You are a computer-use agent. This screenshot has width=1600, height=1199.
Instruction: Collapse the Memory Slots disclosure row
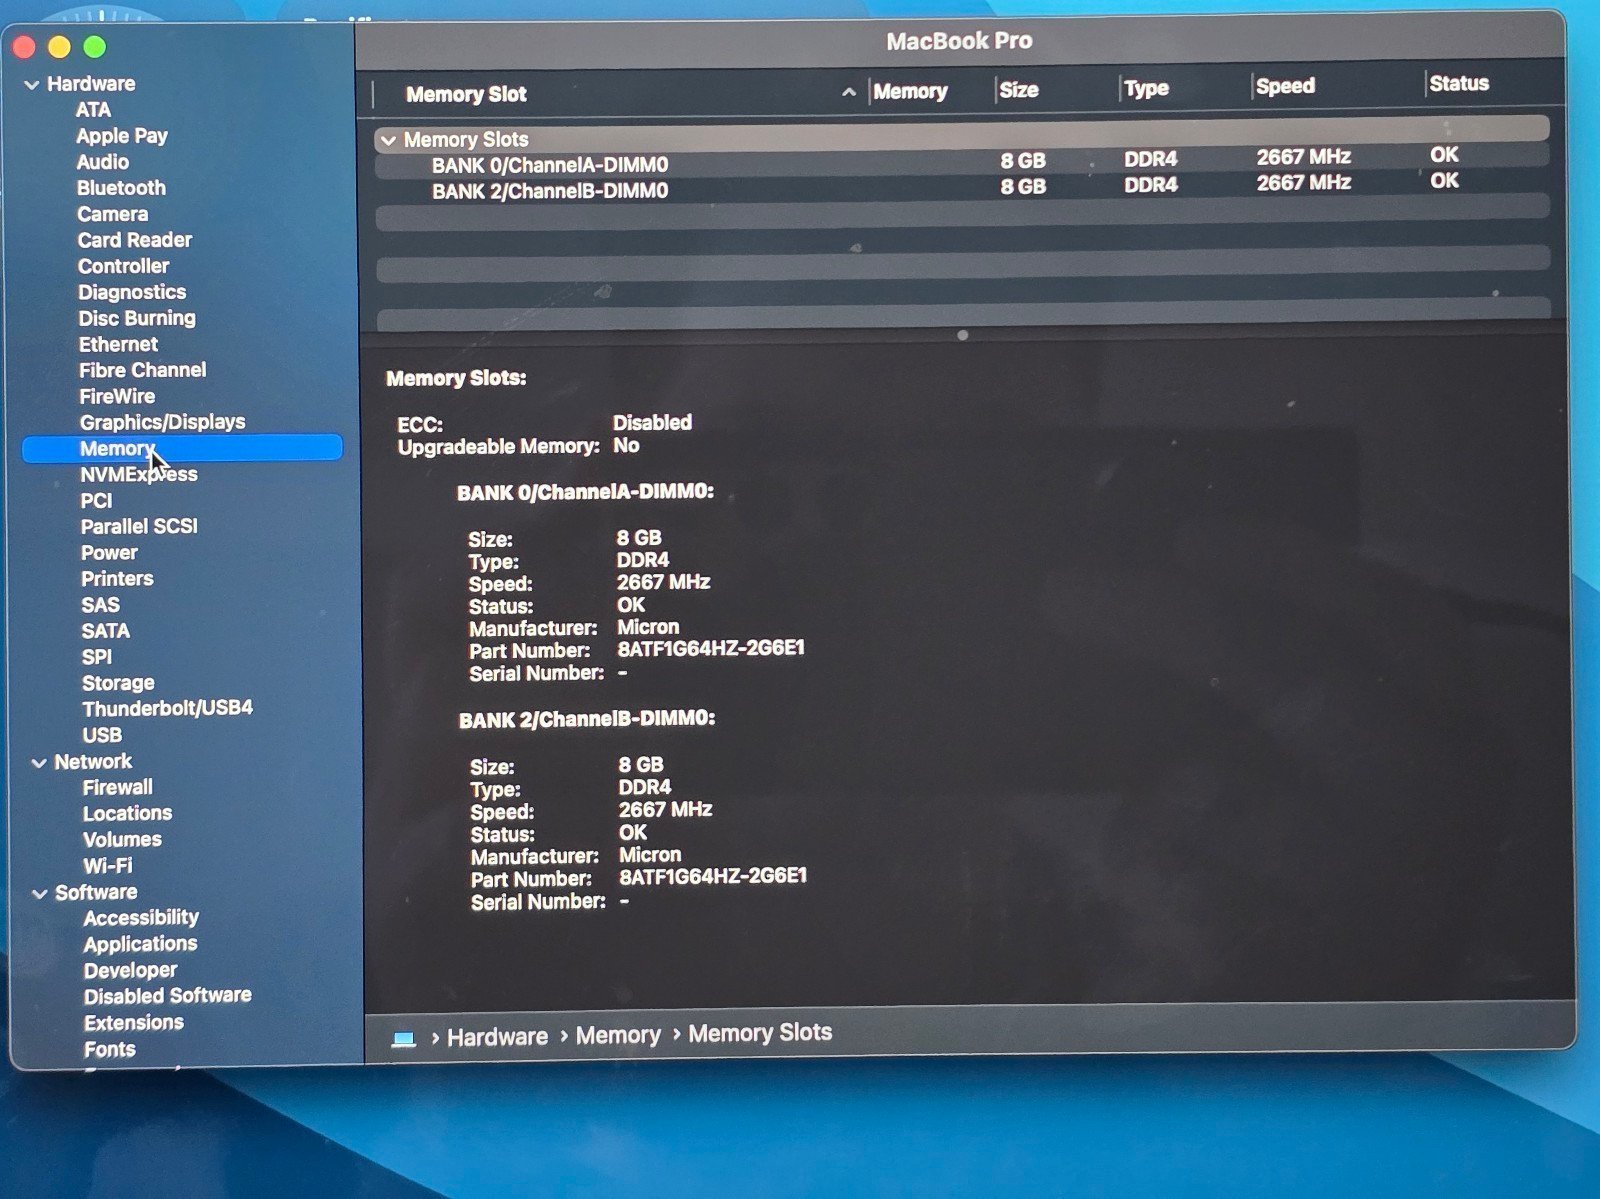(x=388, y=141)
